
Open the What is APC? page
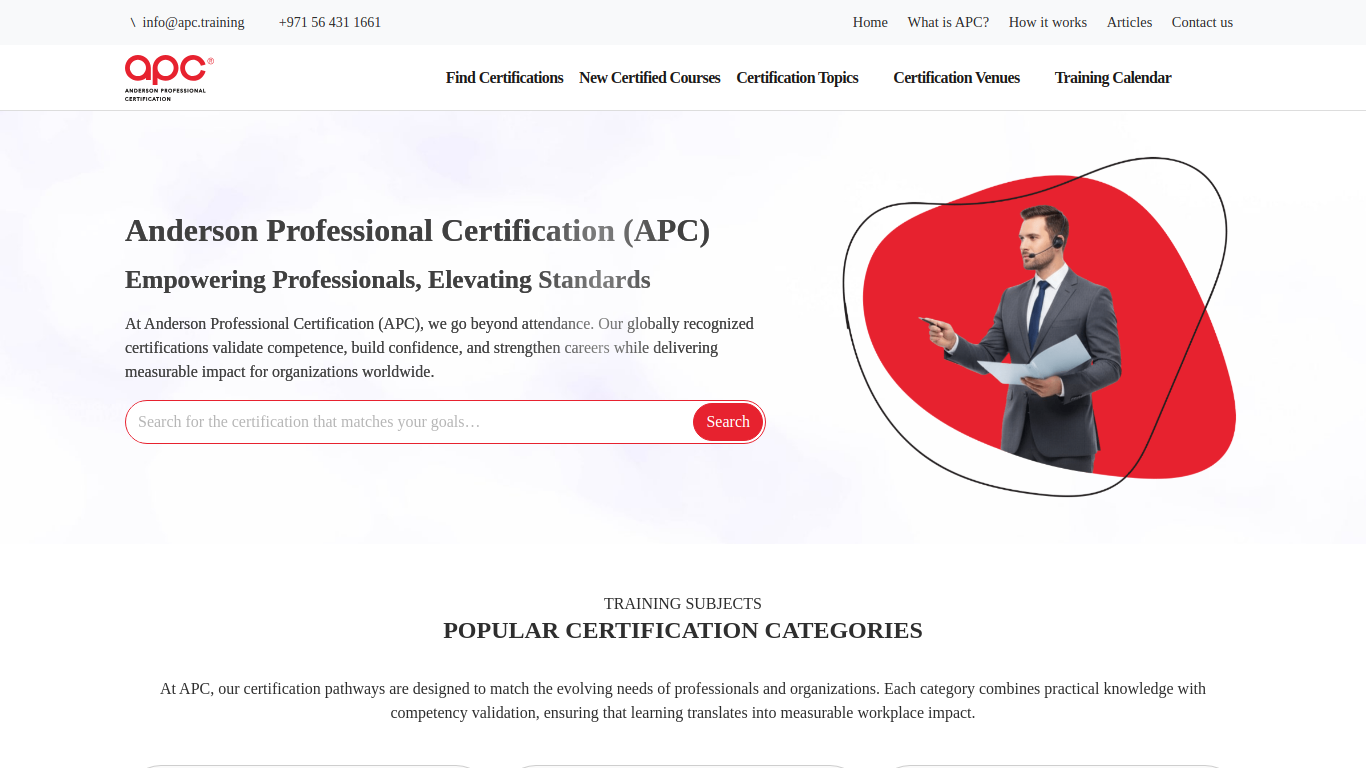click(948, 22)
